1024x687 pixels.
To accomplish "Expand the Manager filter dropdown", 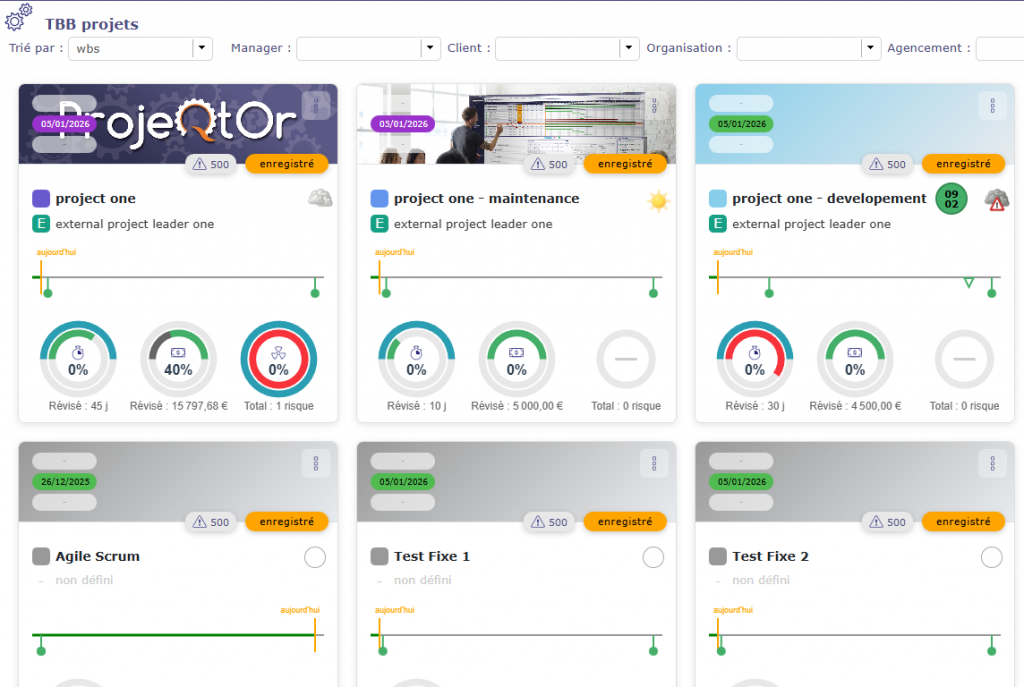I will (x=429, y=47).
